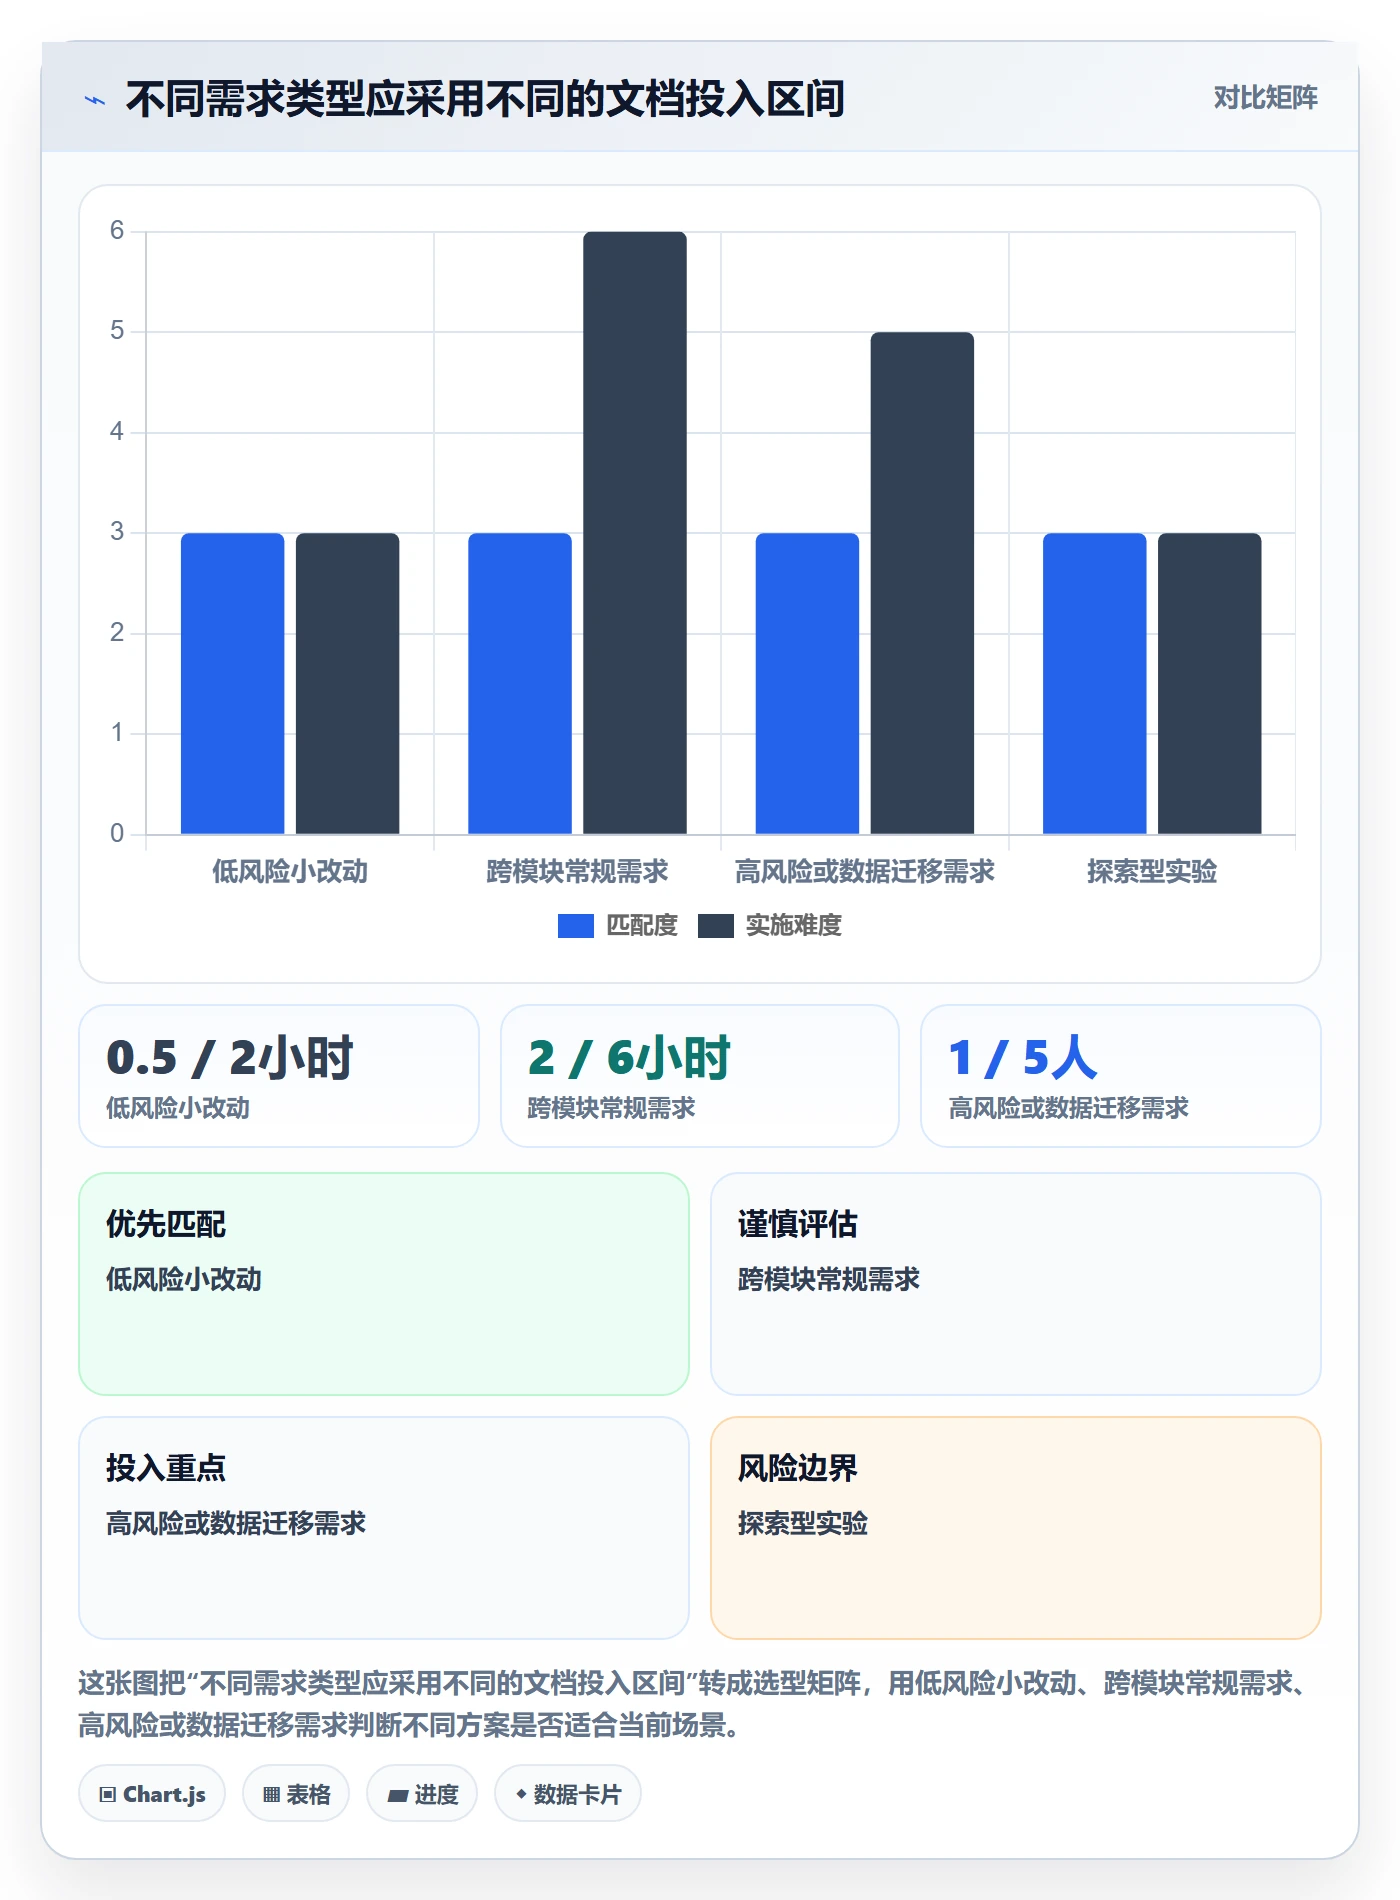
Task: Click the 对比矩阵 label in the header
Action: click(1265, 98)
